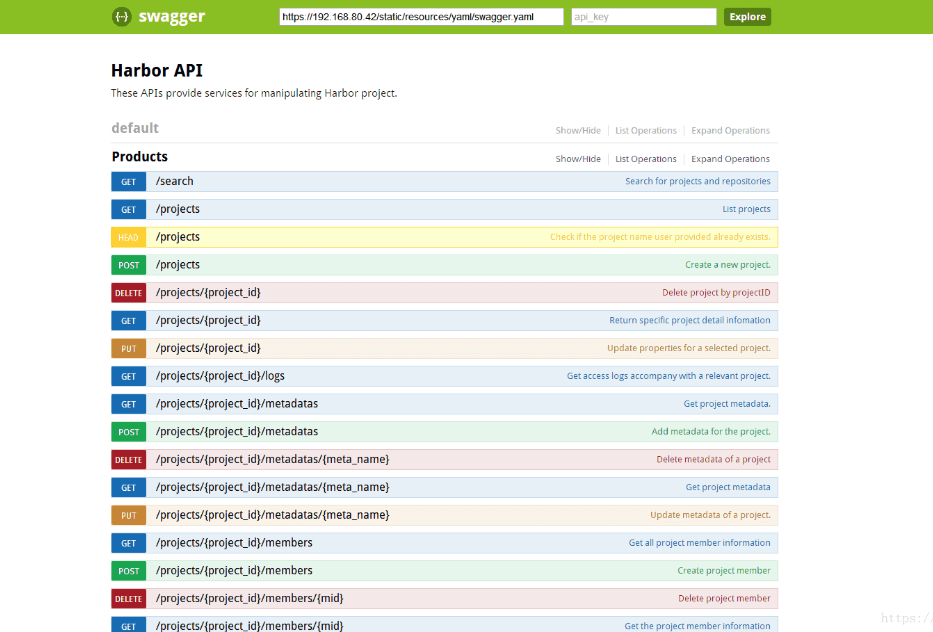Click "Add metadata for the project." description

pyautogui.click(x=710, y=431)
